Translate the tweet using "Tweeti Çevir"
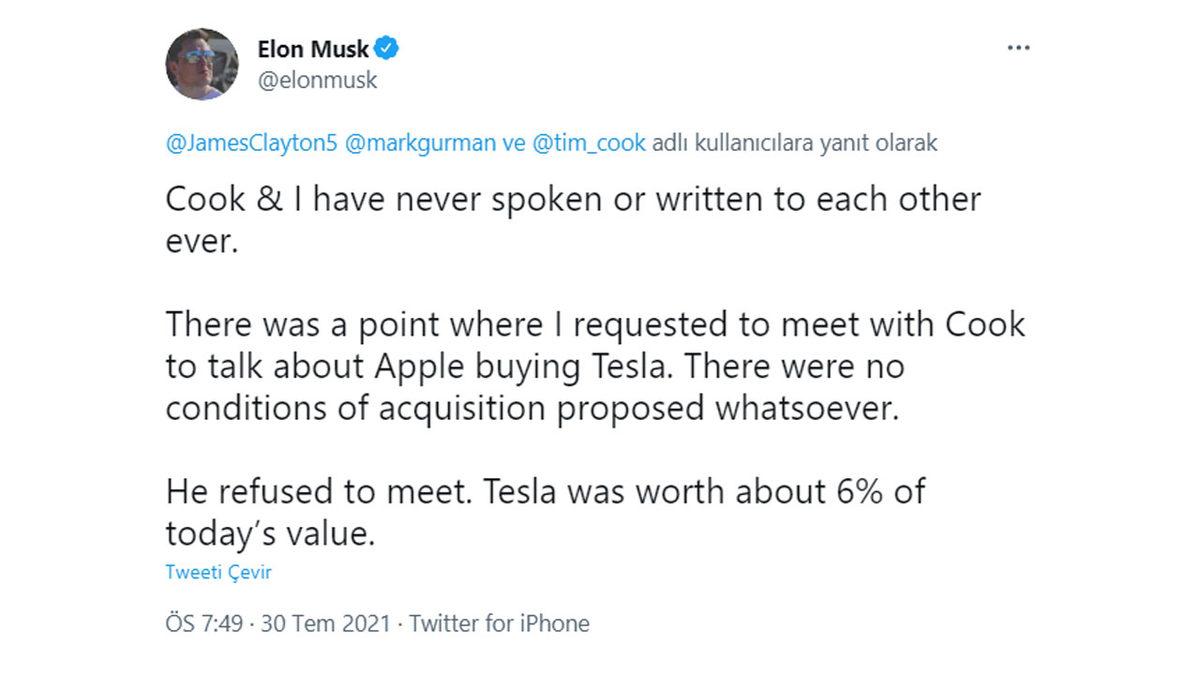Image resolution: width=1200 pixels, height=675 pixels. [219, 571]
